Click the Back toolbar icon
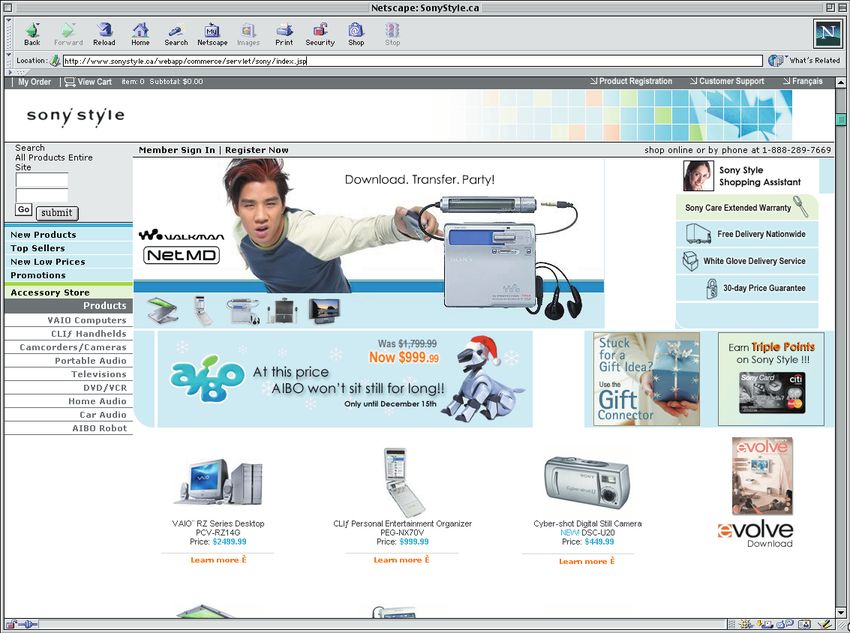Viewport: 850px width, 633px height. click(x=32, y=34)
